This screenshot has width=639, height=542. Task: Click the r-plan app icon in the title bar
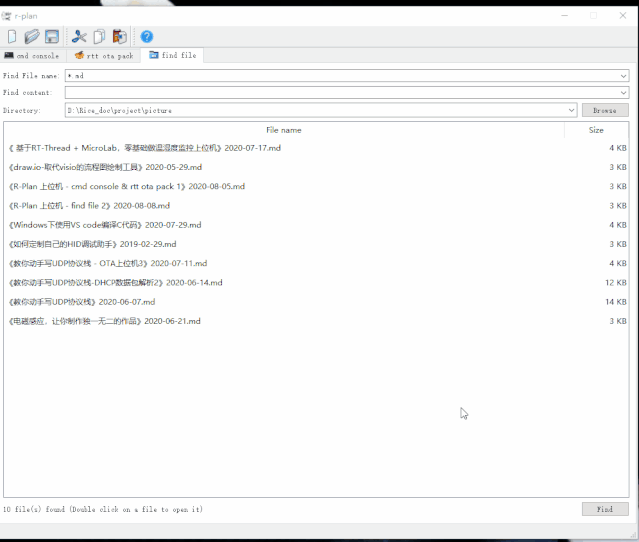pyautogui.click(x=7, y=16)
